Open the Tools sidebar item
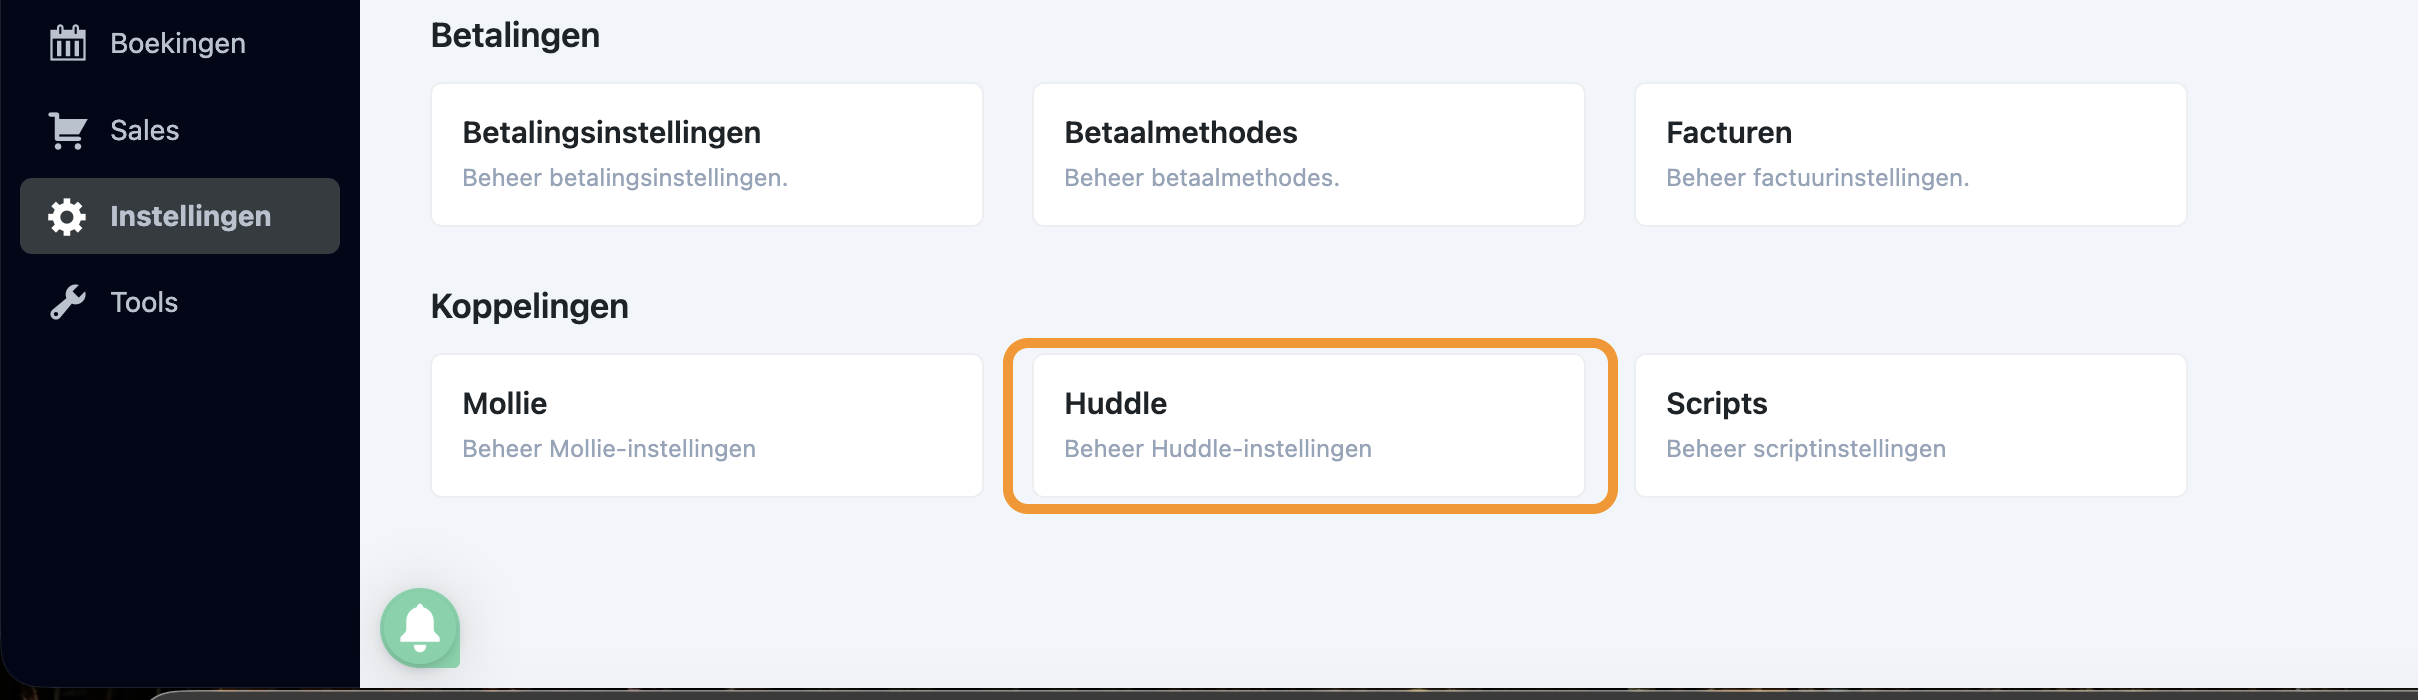Image resolution: width=2418 pixels, height=700 pixels. (x=144, y=302)
